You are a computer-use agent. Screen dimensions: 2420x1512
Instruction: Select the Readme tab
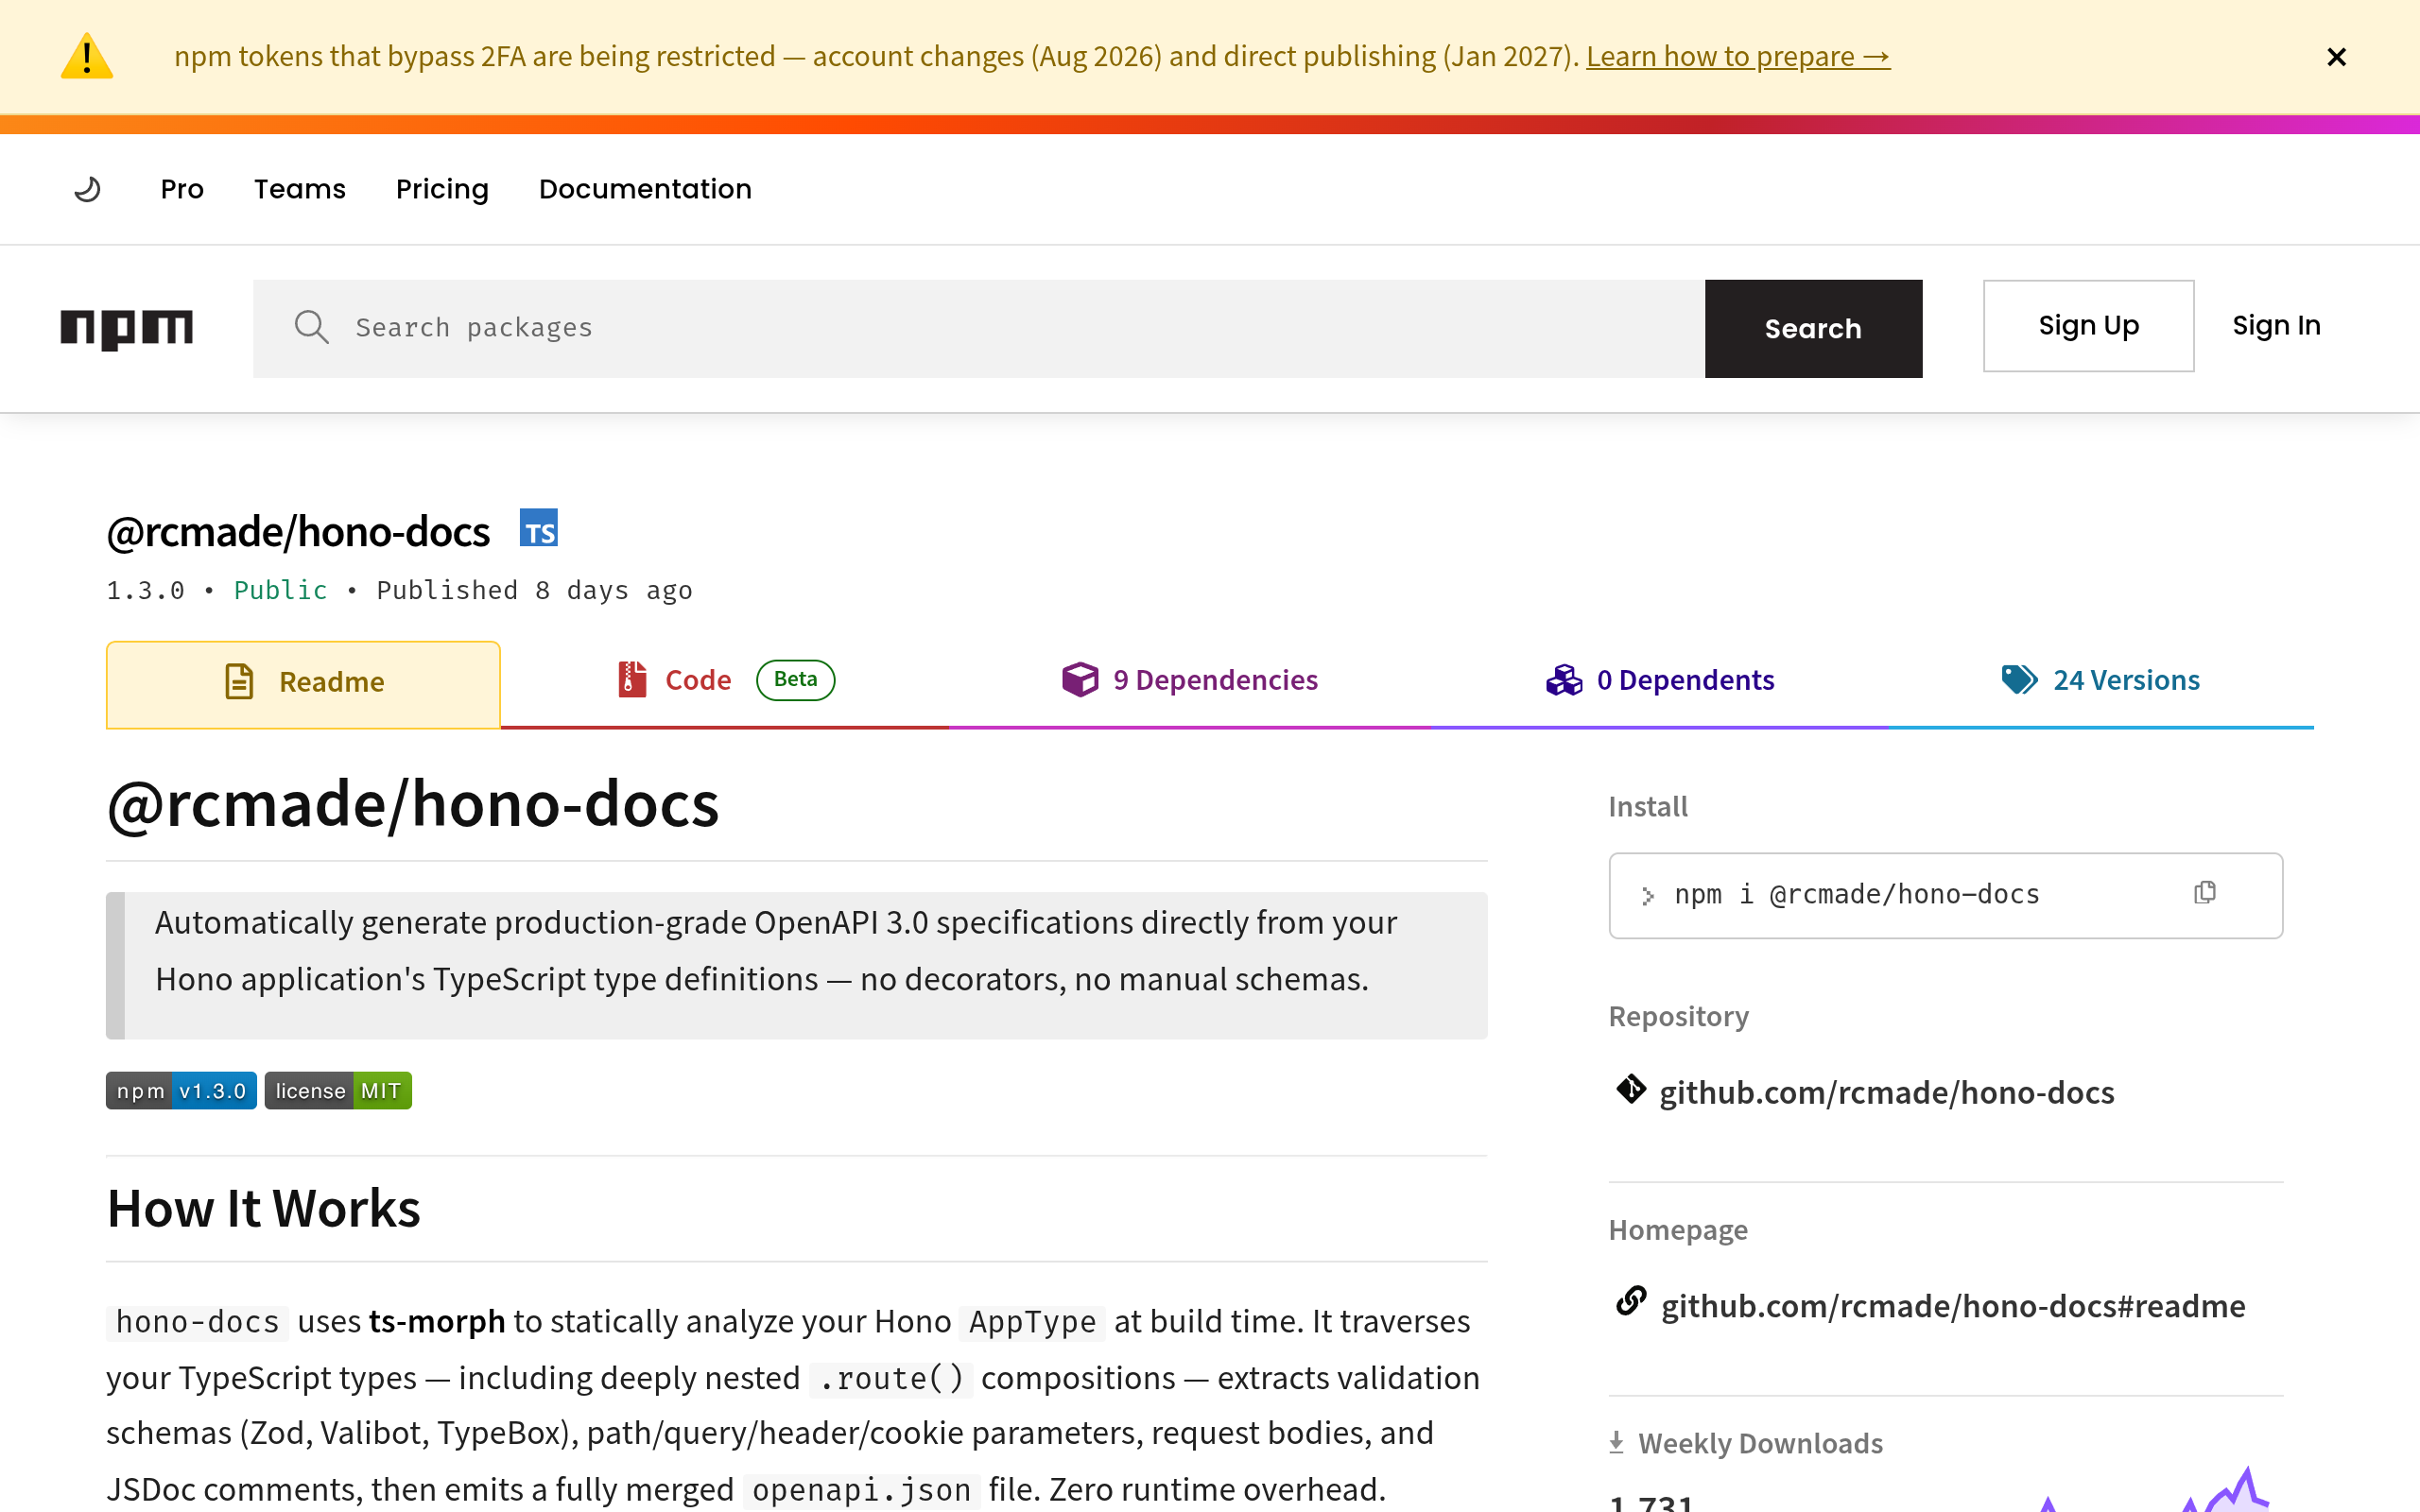303,684
